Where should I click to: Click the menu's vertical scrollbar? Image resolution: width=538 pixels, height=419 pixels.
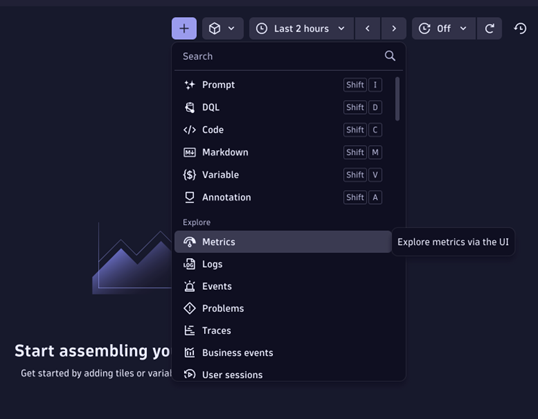[397, 99]
